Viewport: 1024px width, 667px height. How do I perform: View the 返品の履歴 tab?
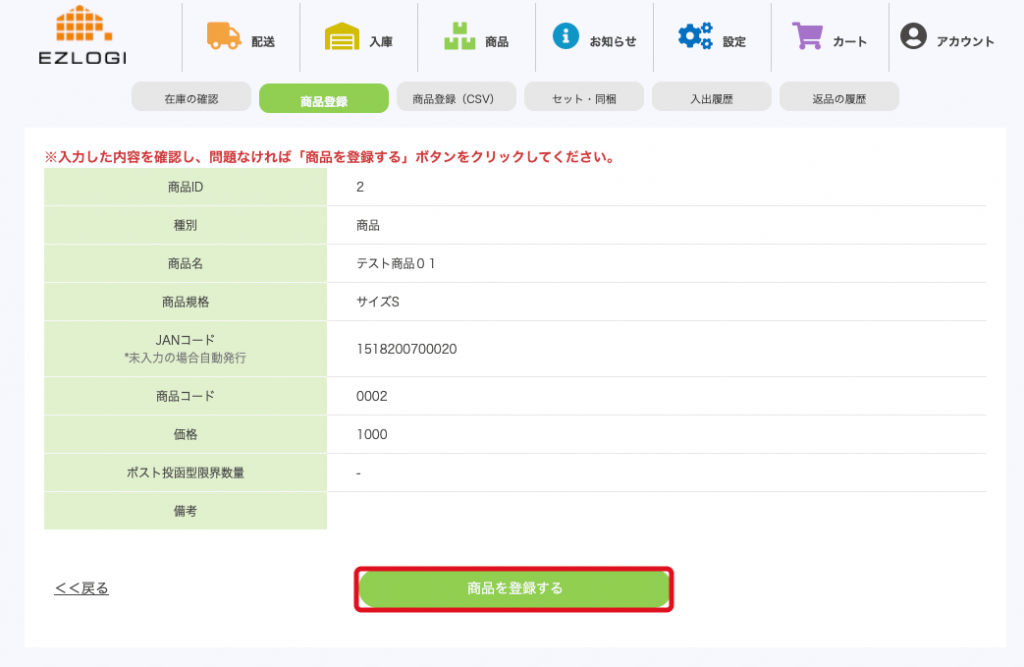tap(839, 99)
